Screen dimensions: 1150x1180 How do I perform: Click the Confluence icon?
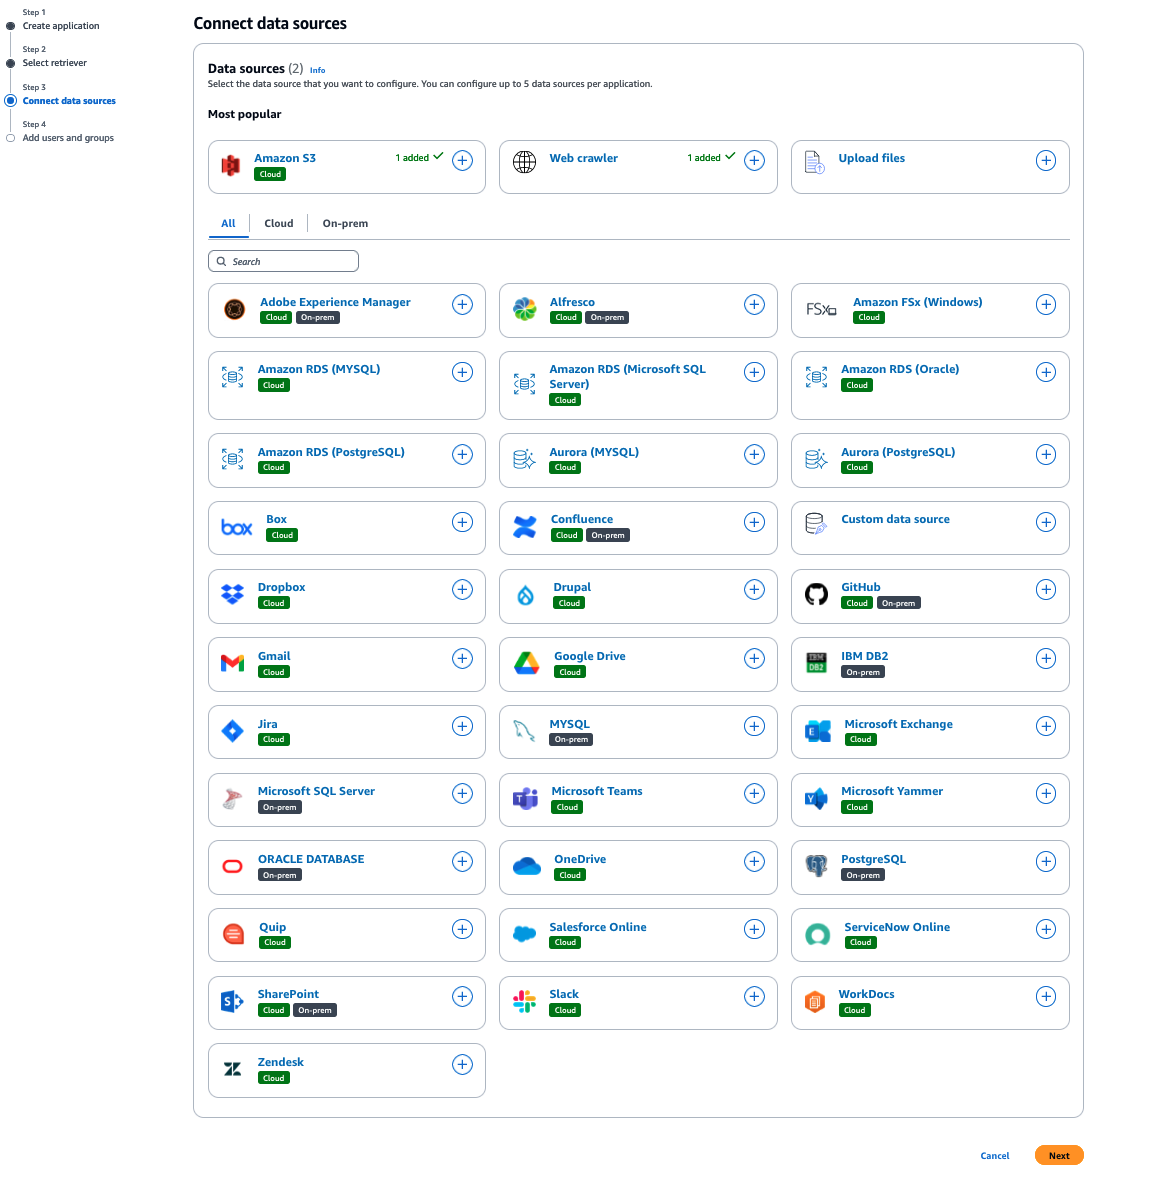point(525,523)
